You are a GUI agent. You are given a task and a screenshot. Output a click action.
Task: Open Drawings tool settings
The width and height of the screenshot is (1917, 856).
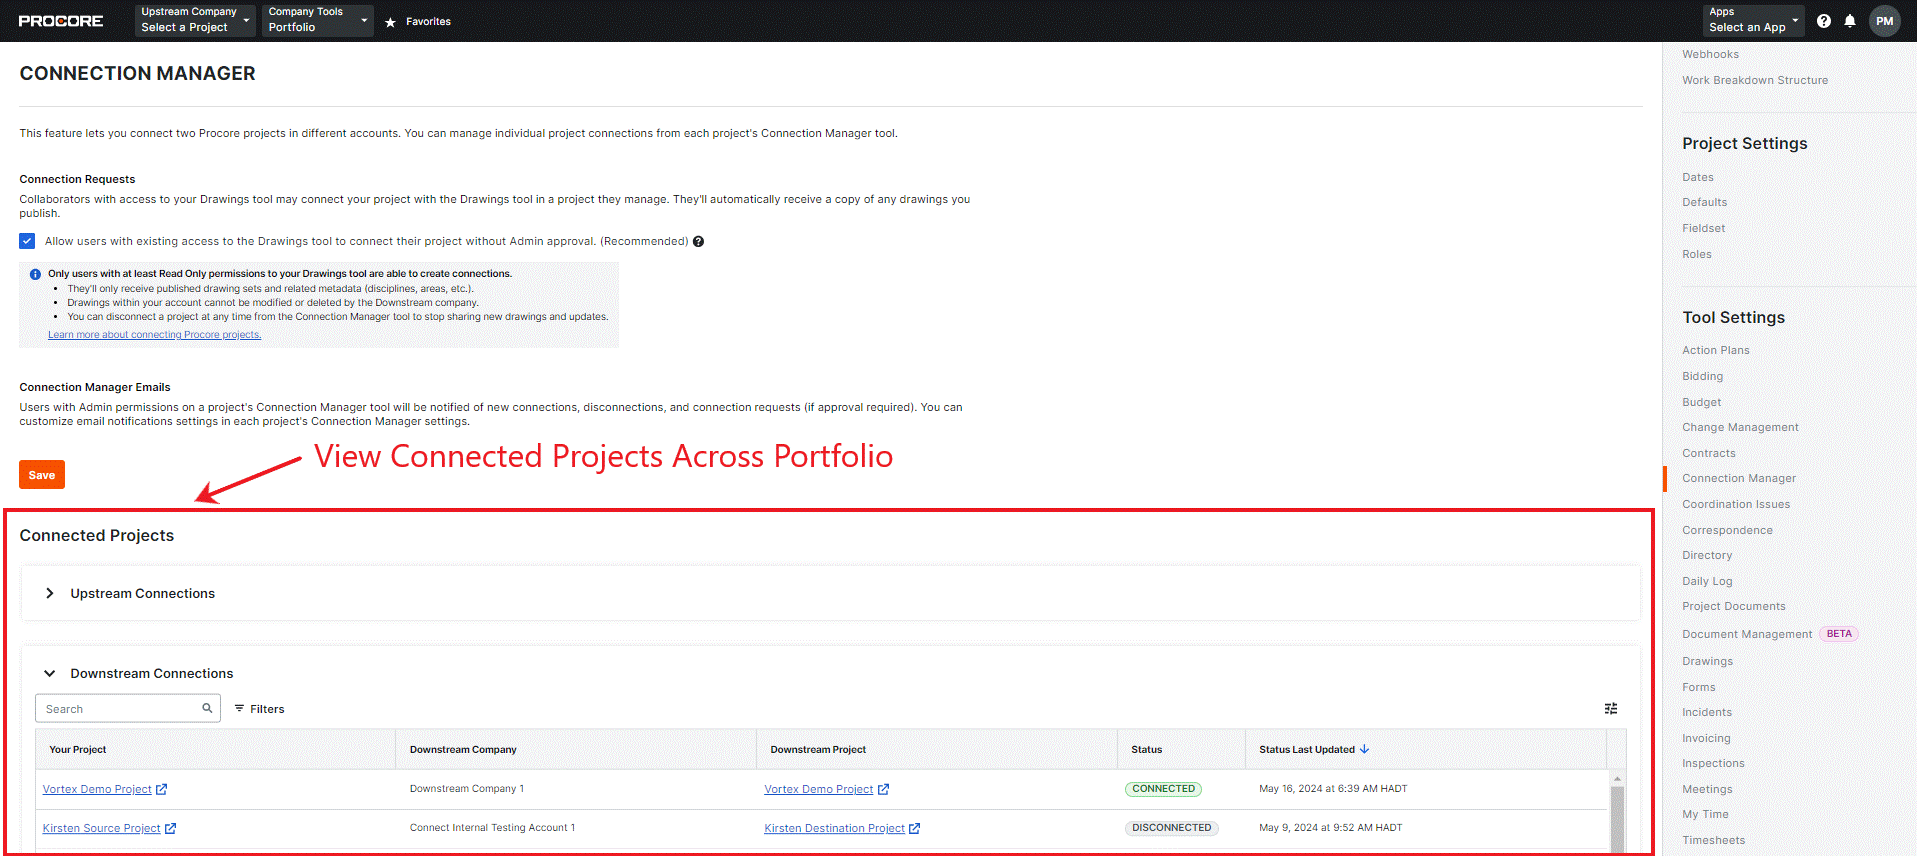point(1707,661)
